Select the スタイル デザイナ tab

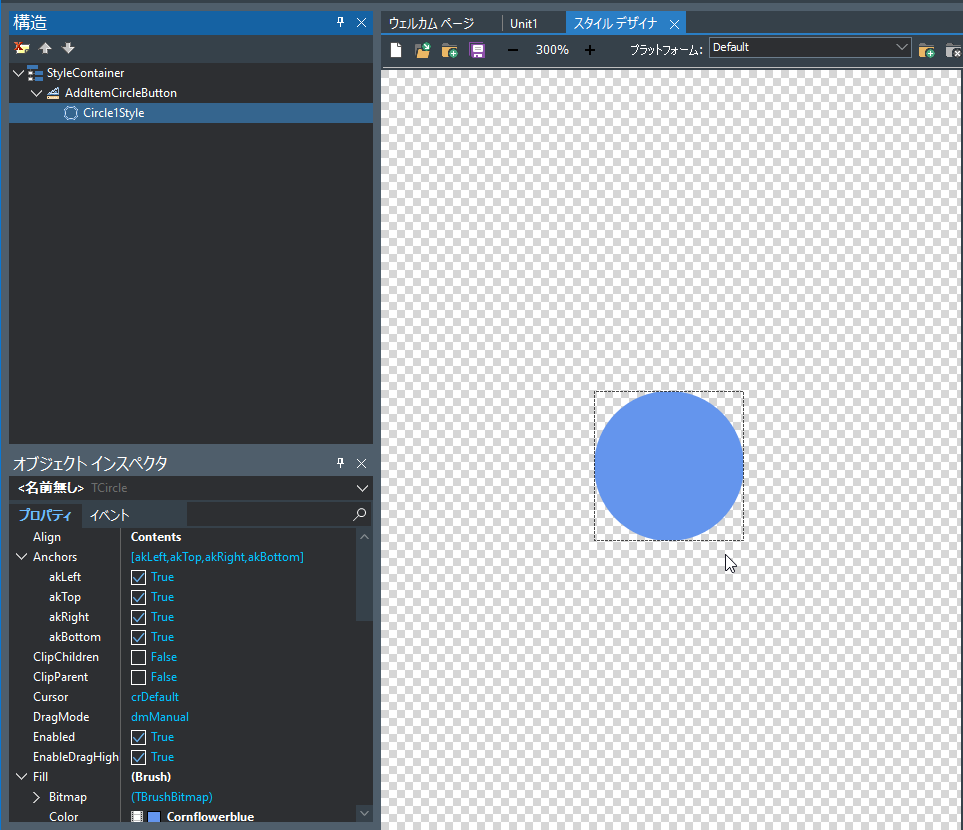click(x=615, y=23)
